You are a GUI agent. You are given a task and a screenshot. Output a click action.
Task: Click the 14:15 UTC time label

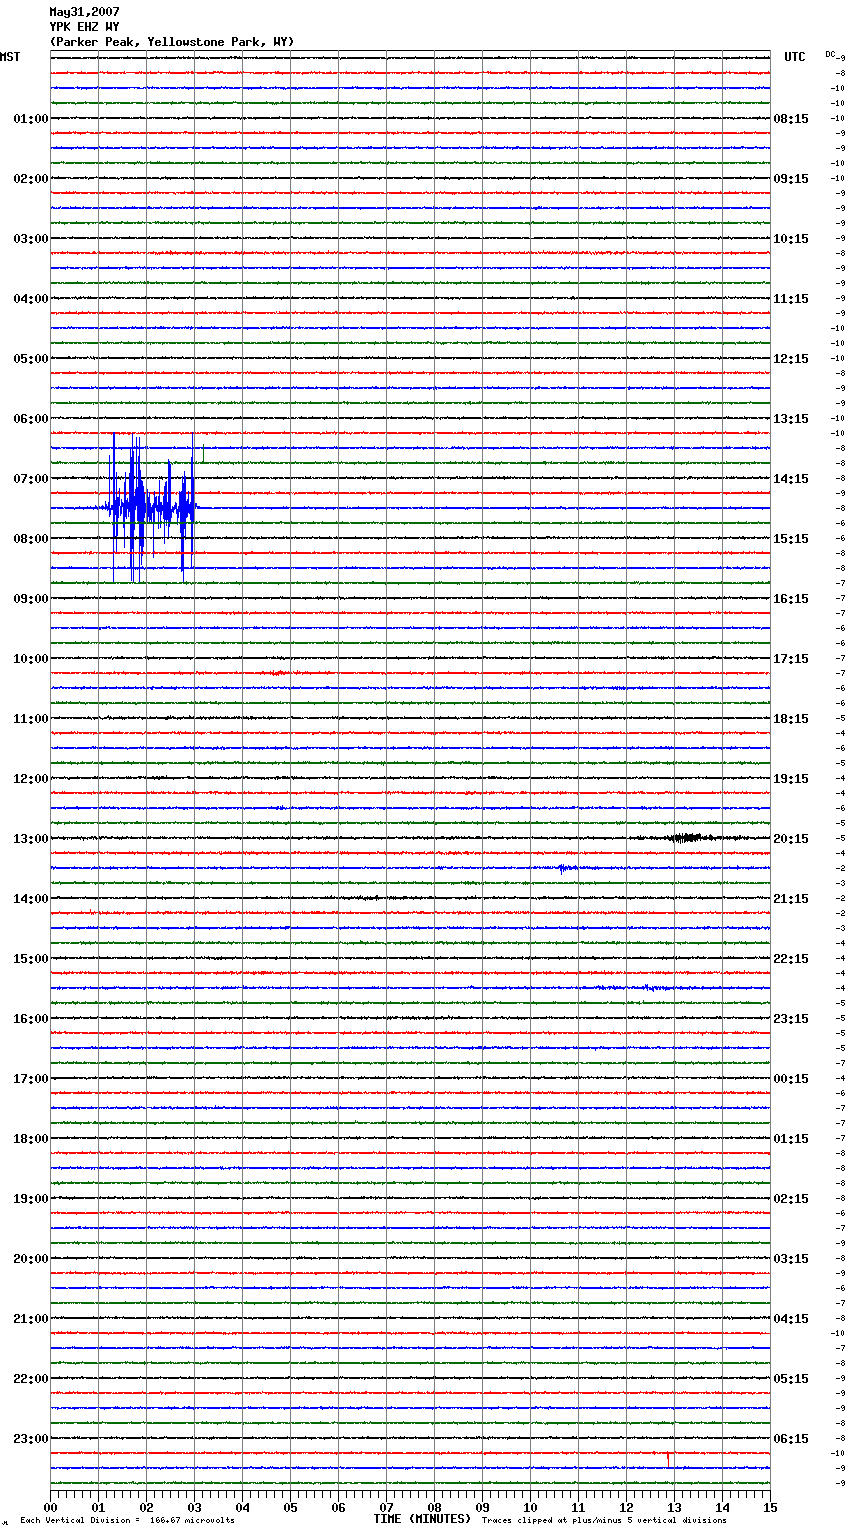click(x=791, y=479)
